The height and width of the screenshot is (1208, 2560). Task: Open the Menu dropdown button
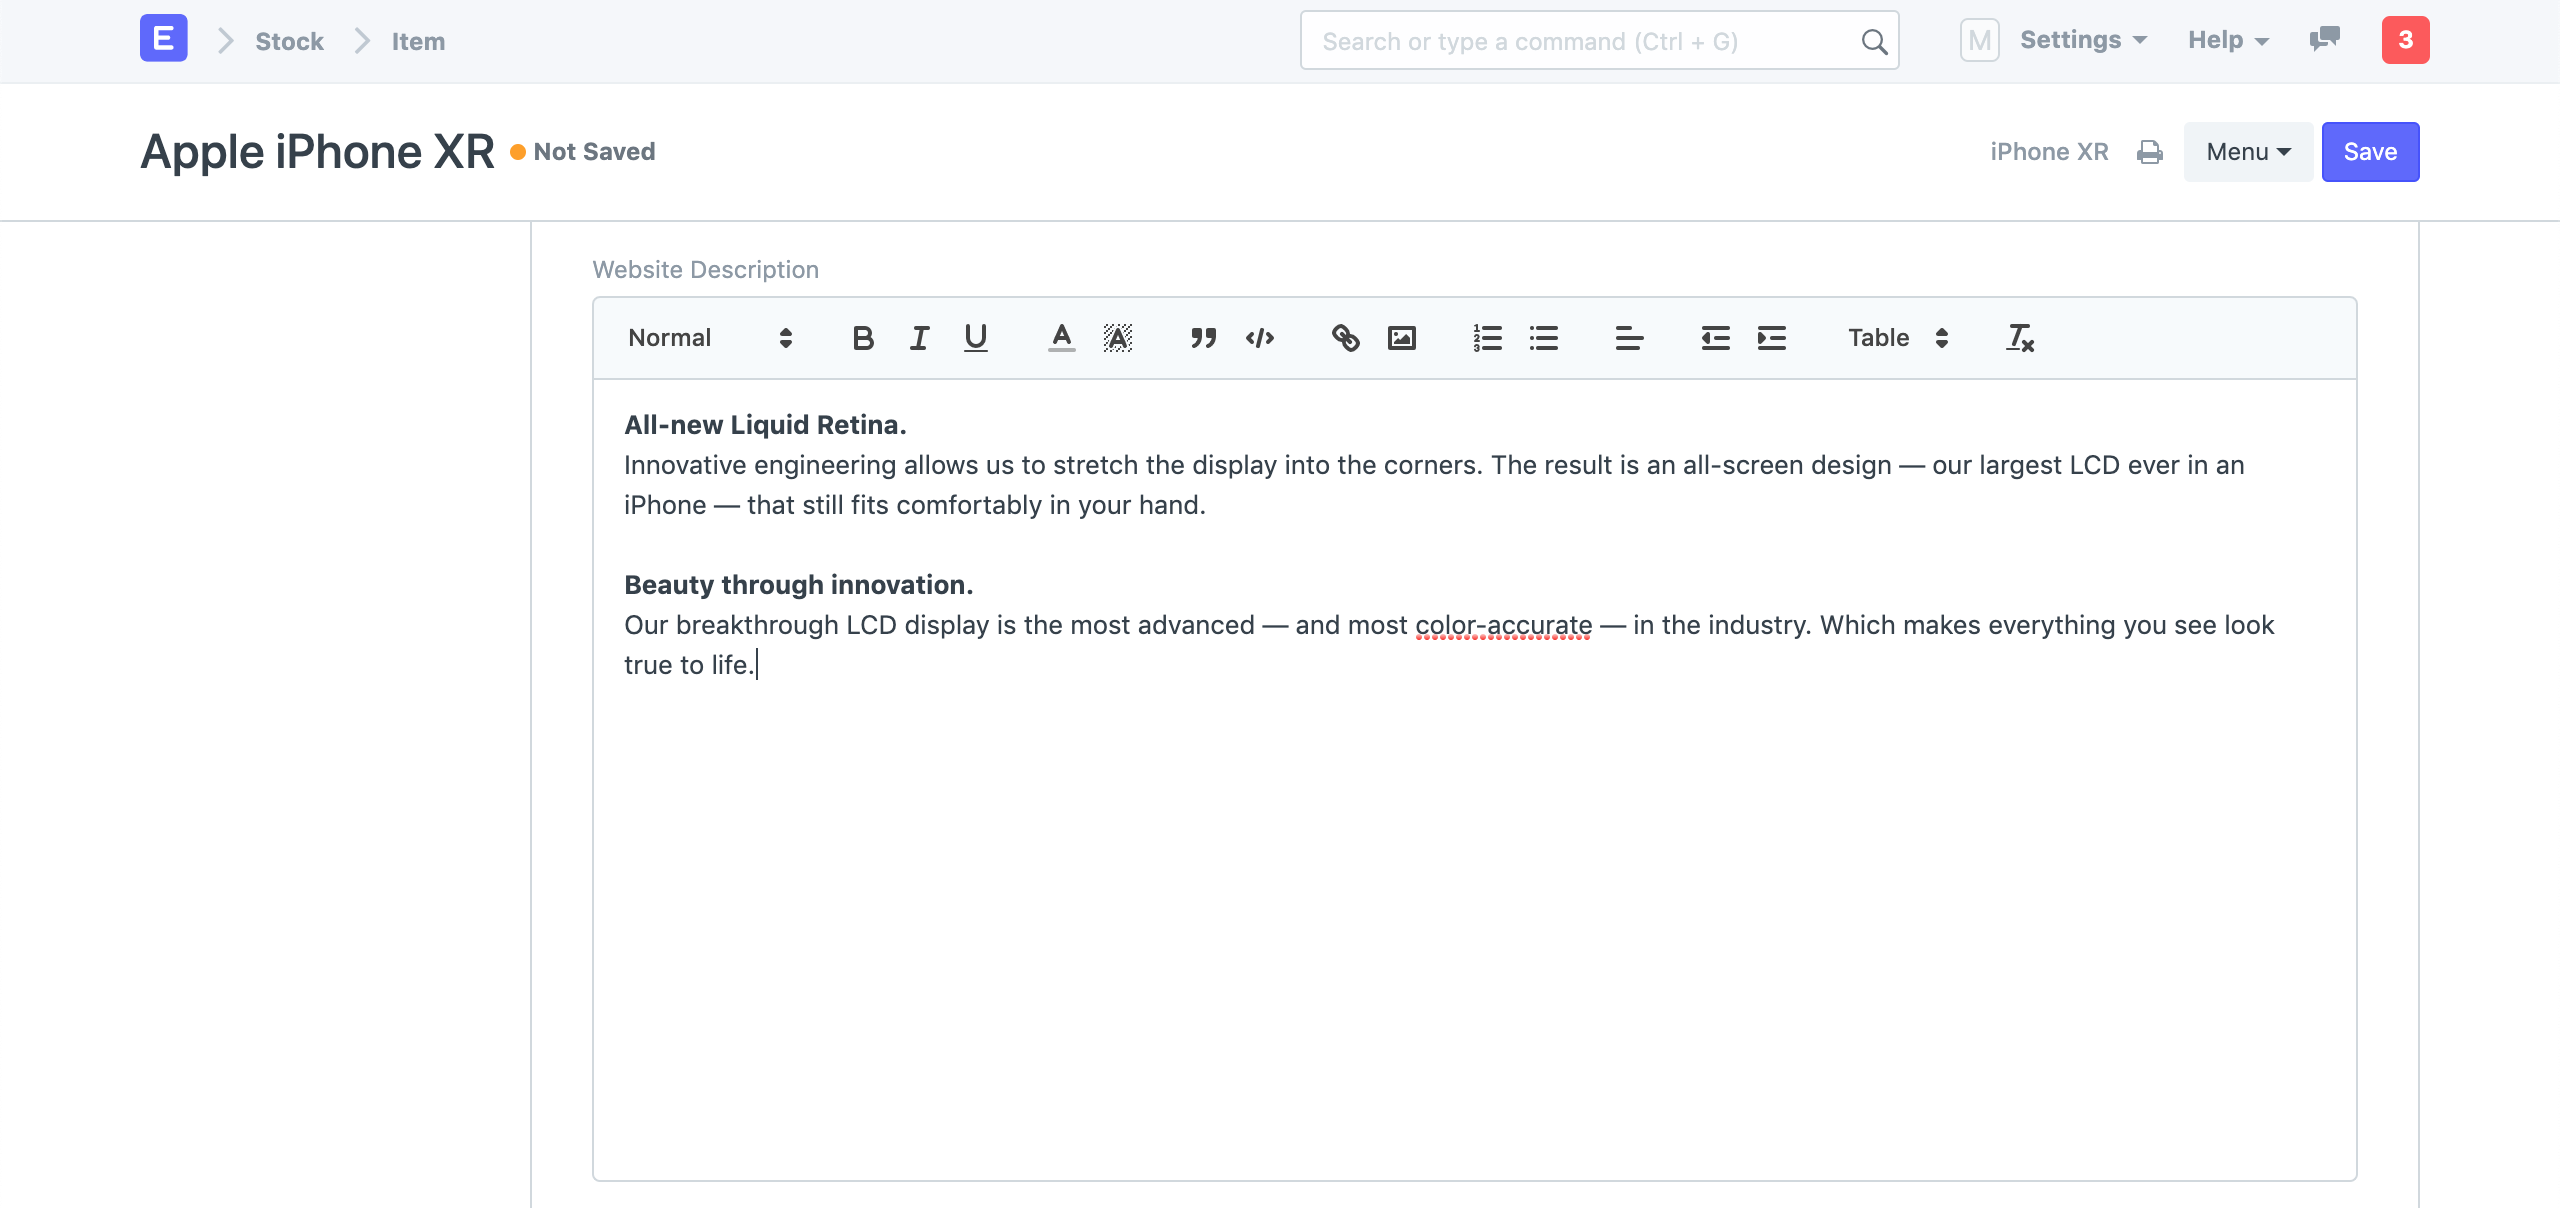(x=2248, y=152)
